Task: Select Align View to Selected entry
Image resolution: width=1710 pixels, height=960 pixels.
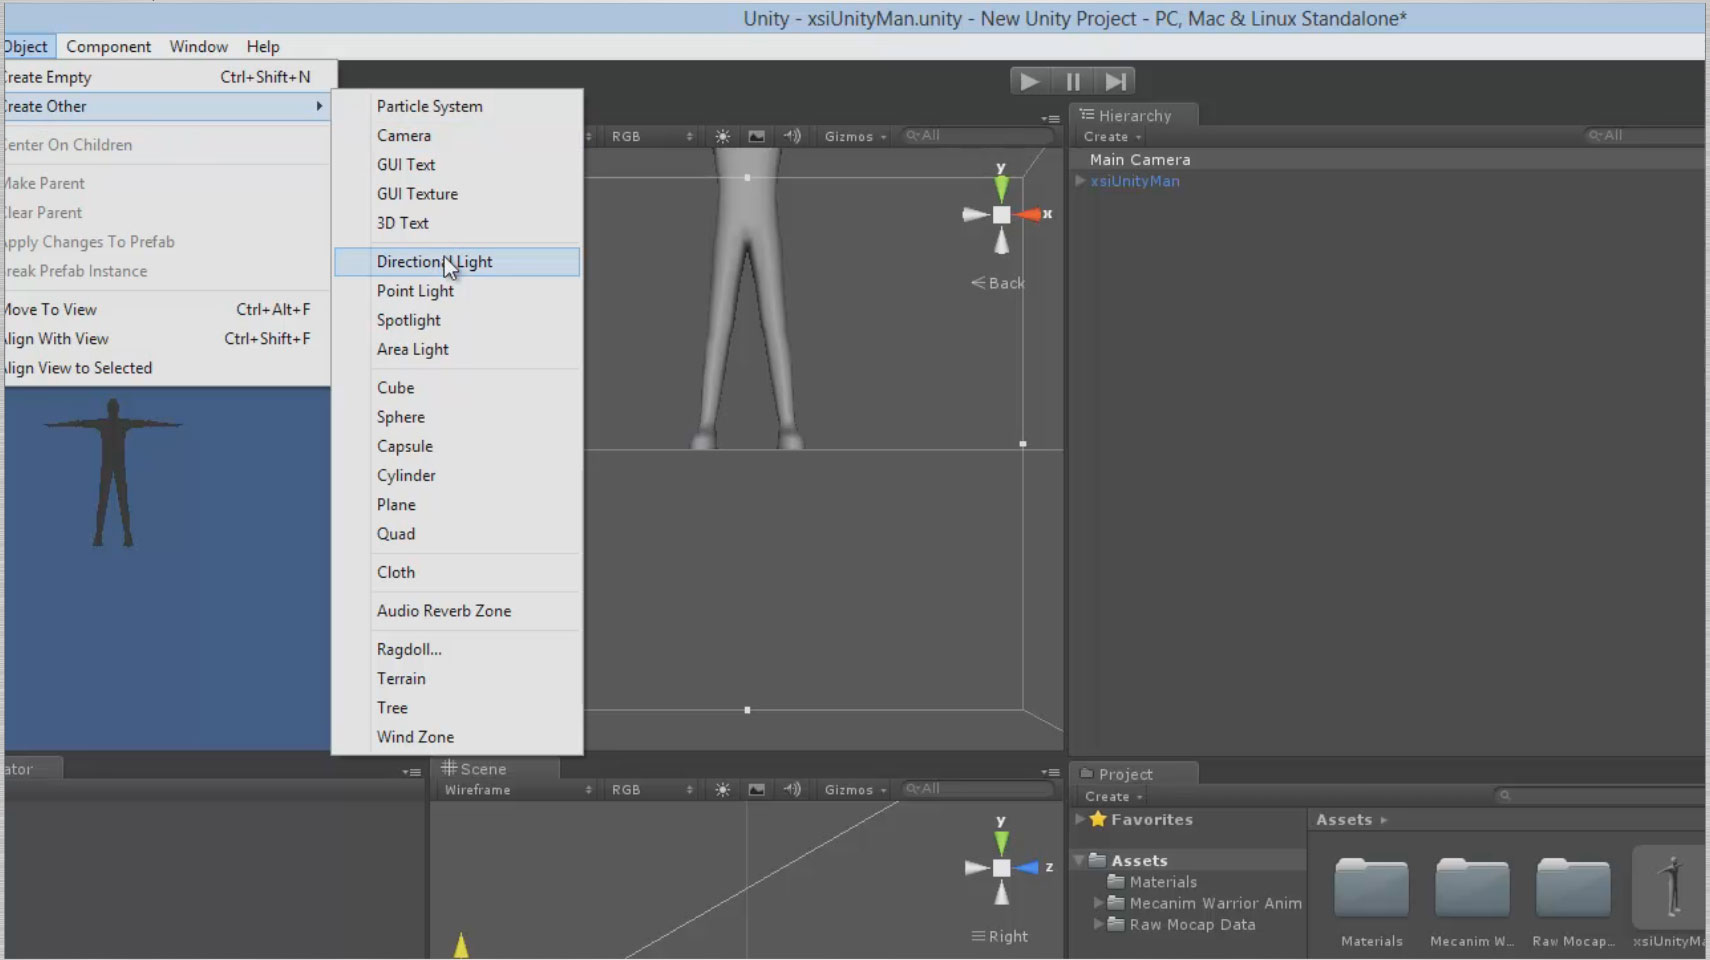Action: coord(166,368)
